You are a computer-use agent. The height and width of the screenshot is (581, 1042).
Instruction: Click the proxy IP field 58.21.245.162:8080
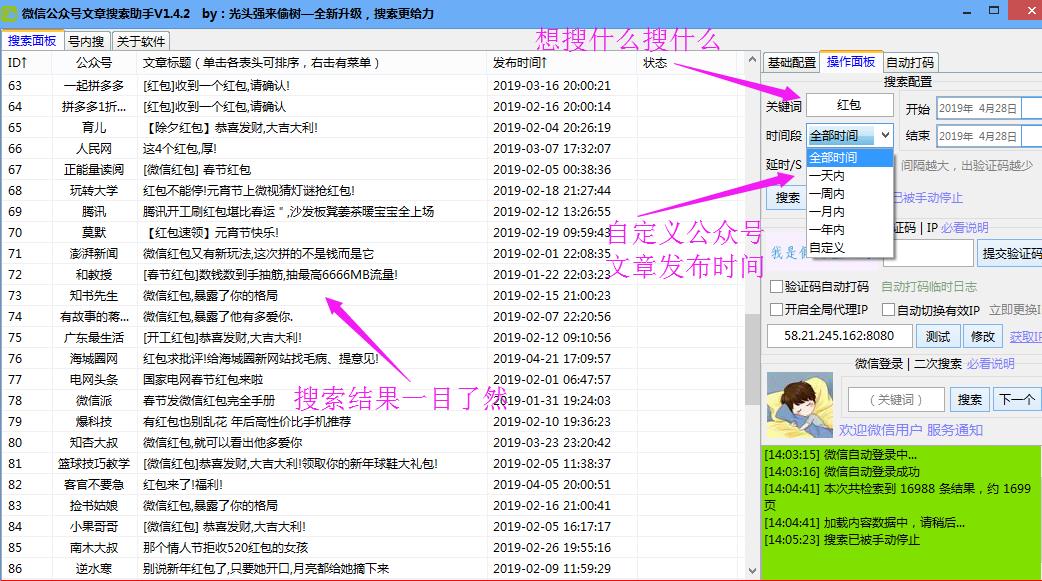click(x=839, y=336)
